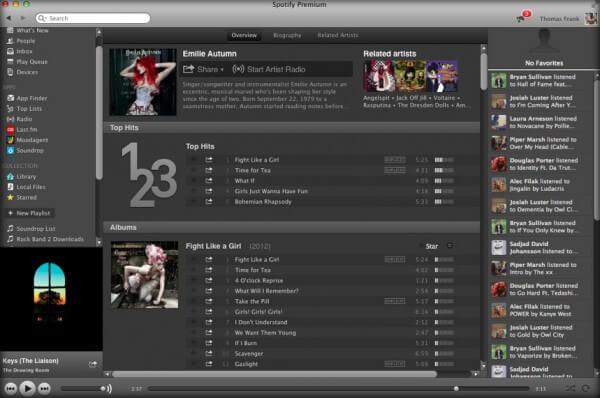
Task: Share the track What If
Action: coord(209,181)
